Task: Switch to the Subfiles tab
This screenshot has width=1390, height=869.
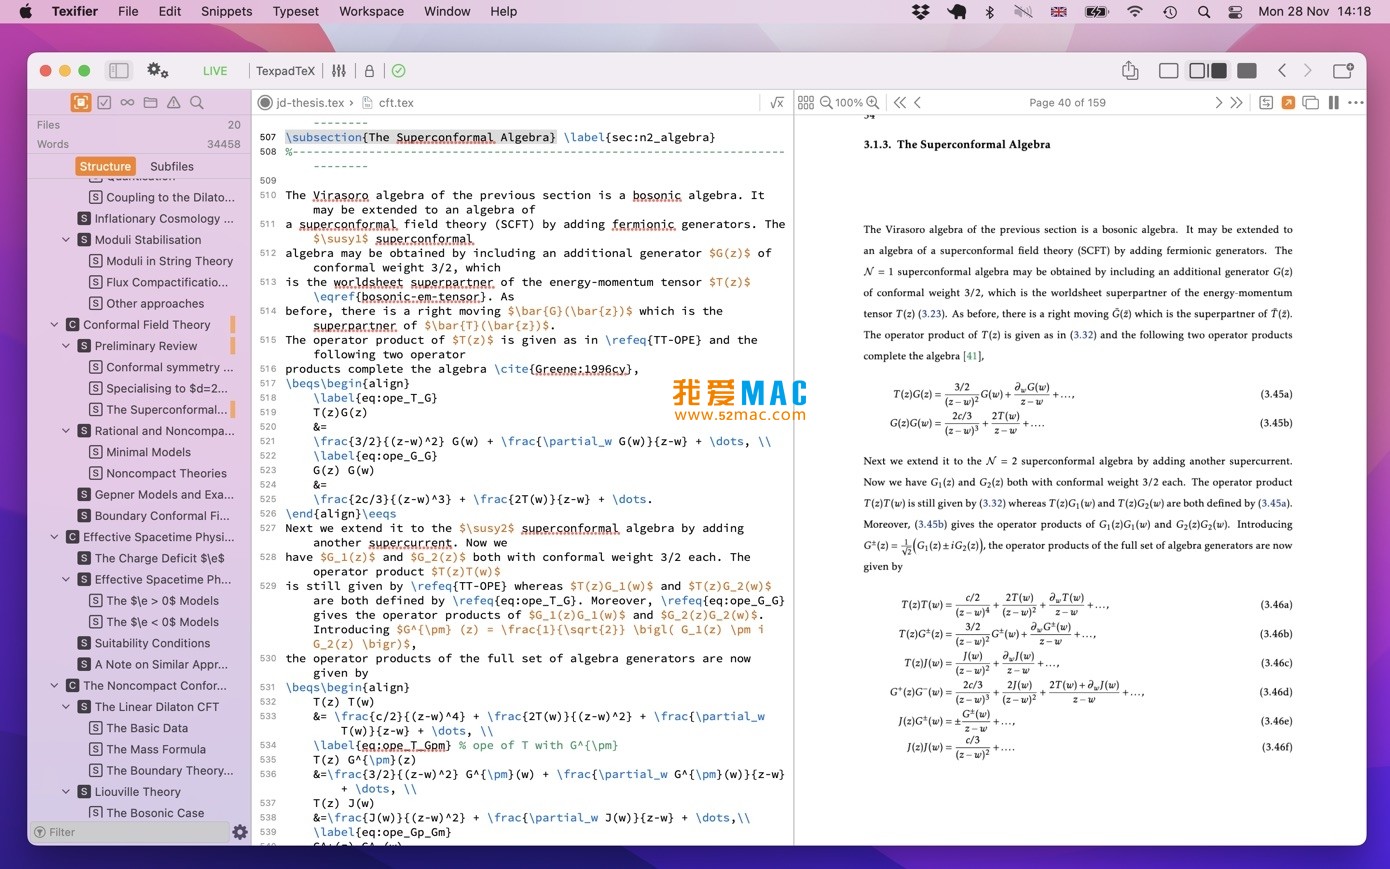Action: point(171,166)
